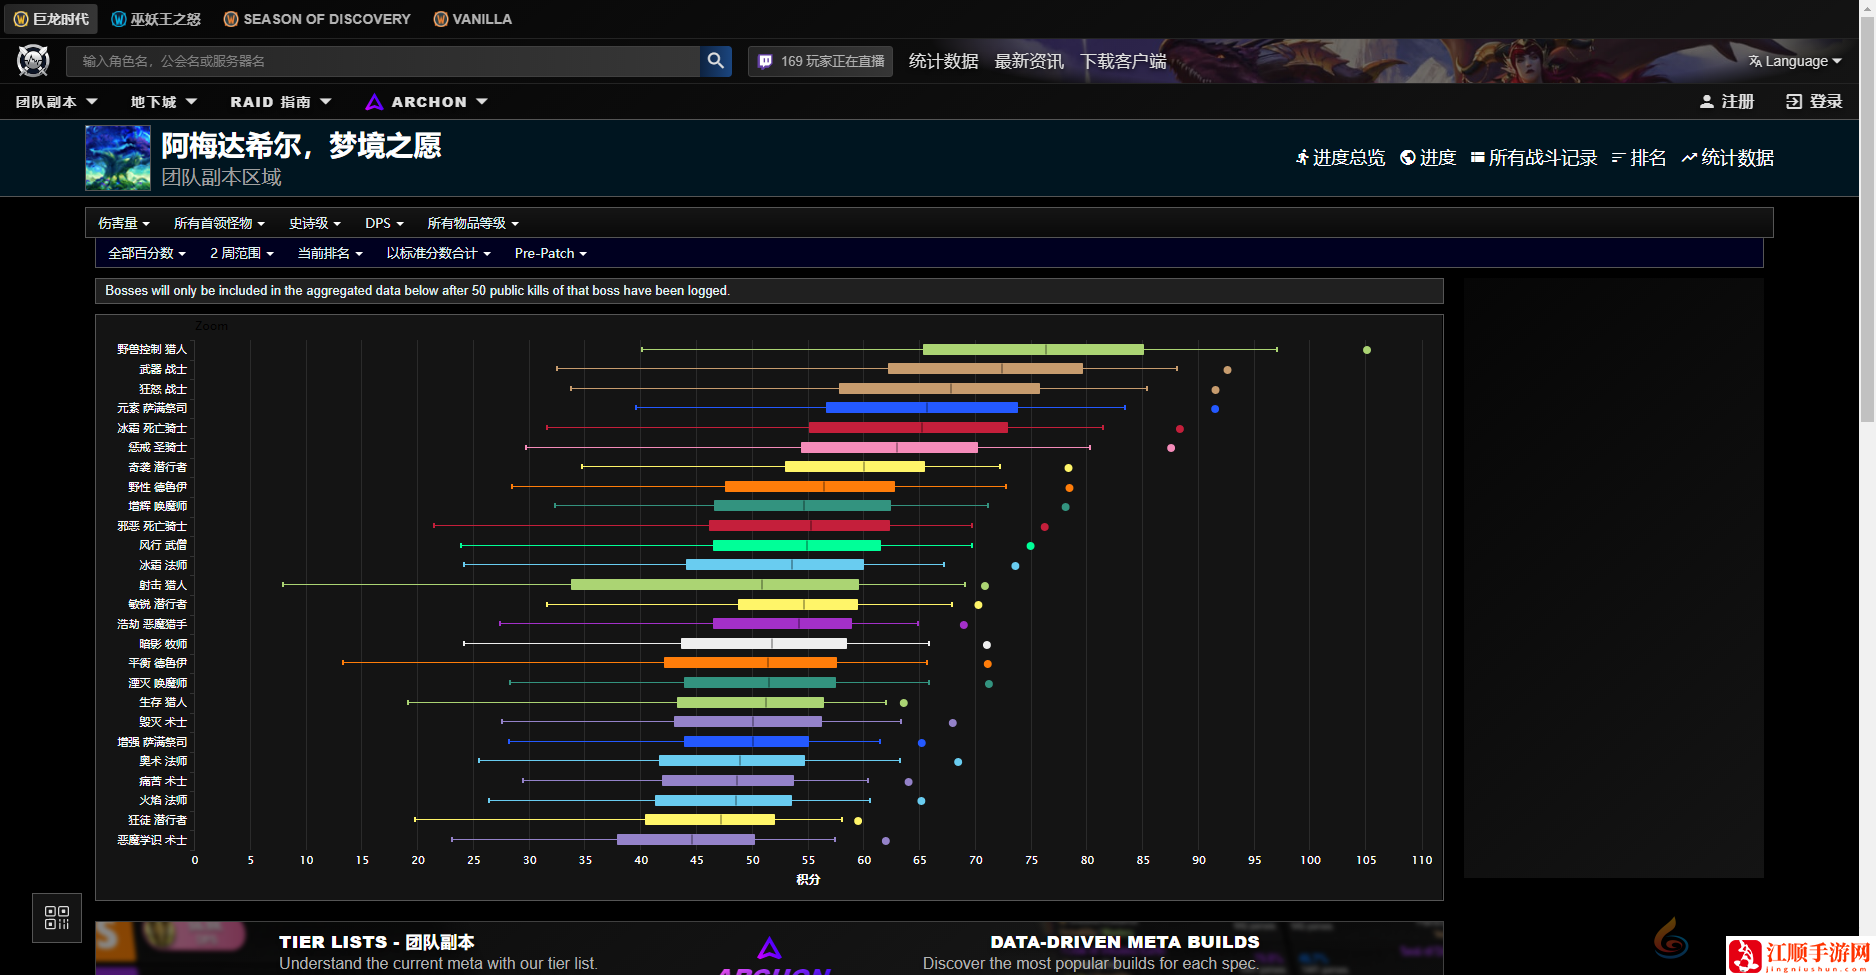
Task: Open the Language dropdown
Action: tap(1795, 61)
